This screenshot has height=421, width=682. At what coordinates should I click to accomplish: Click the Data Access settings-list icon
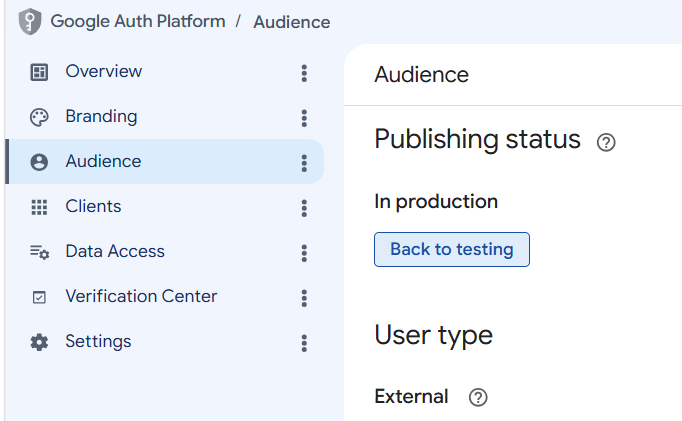(x=40, y=252)
